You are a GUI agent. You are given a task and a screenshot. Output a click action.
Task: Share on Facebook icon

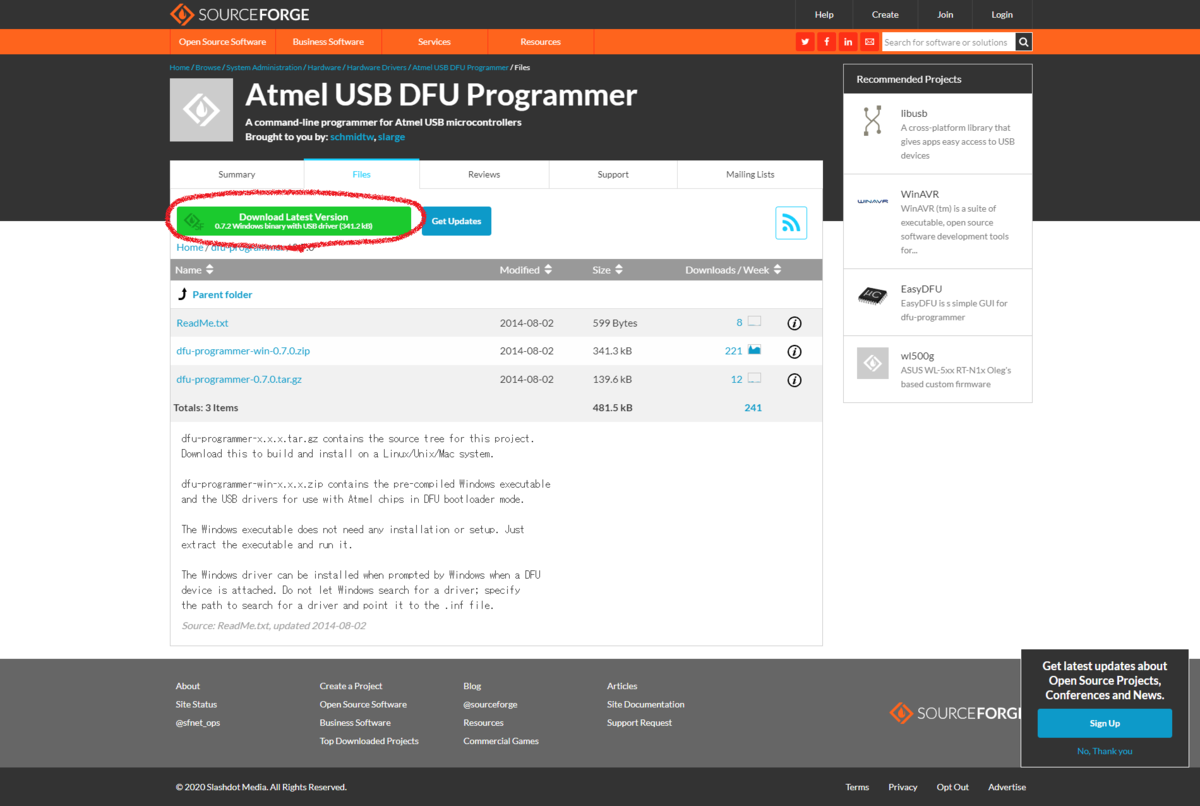tap(826, 41)
